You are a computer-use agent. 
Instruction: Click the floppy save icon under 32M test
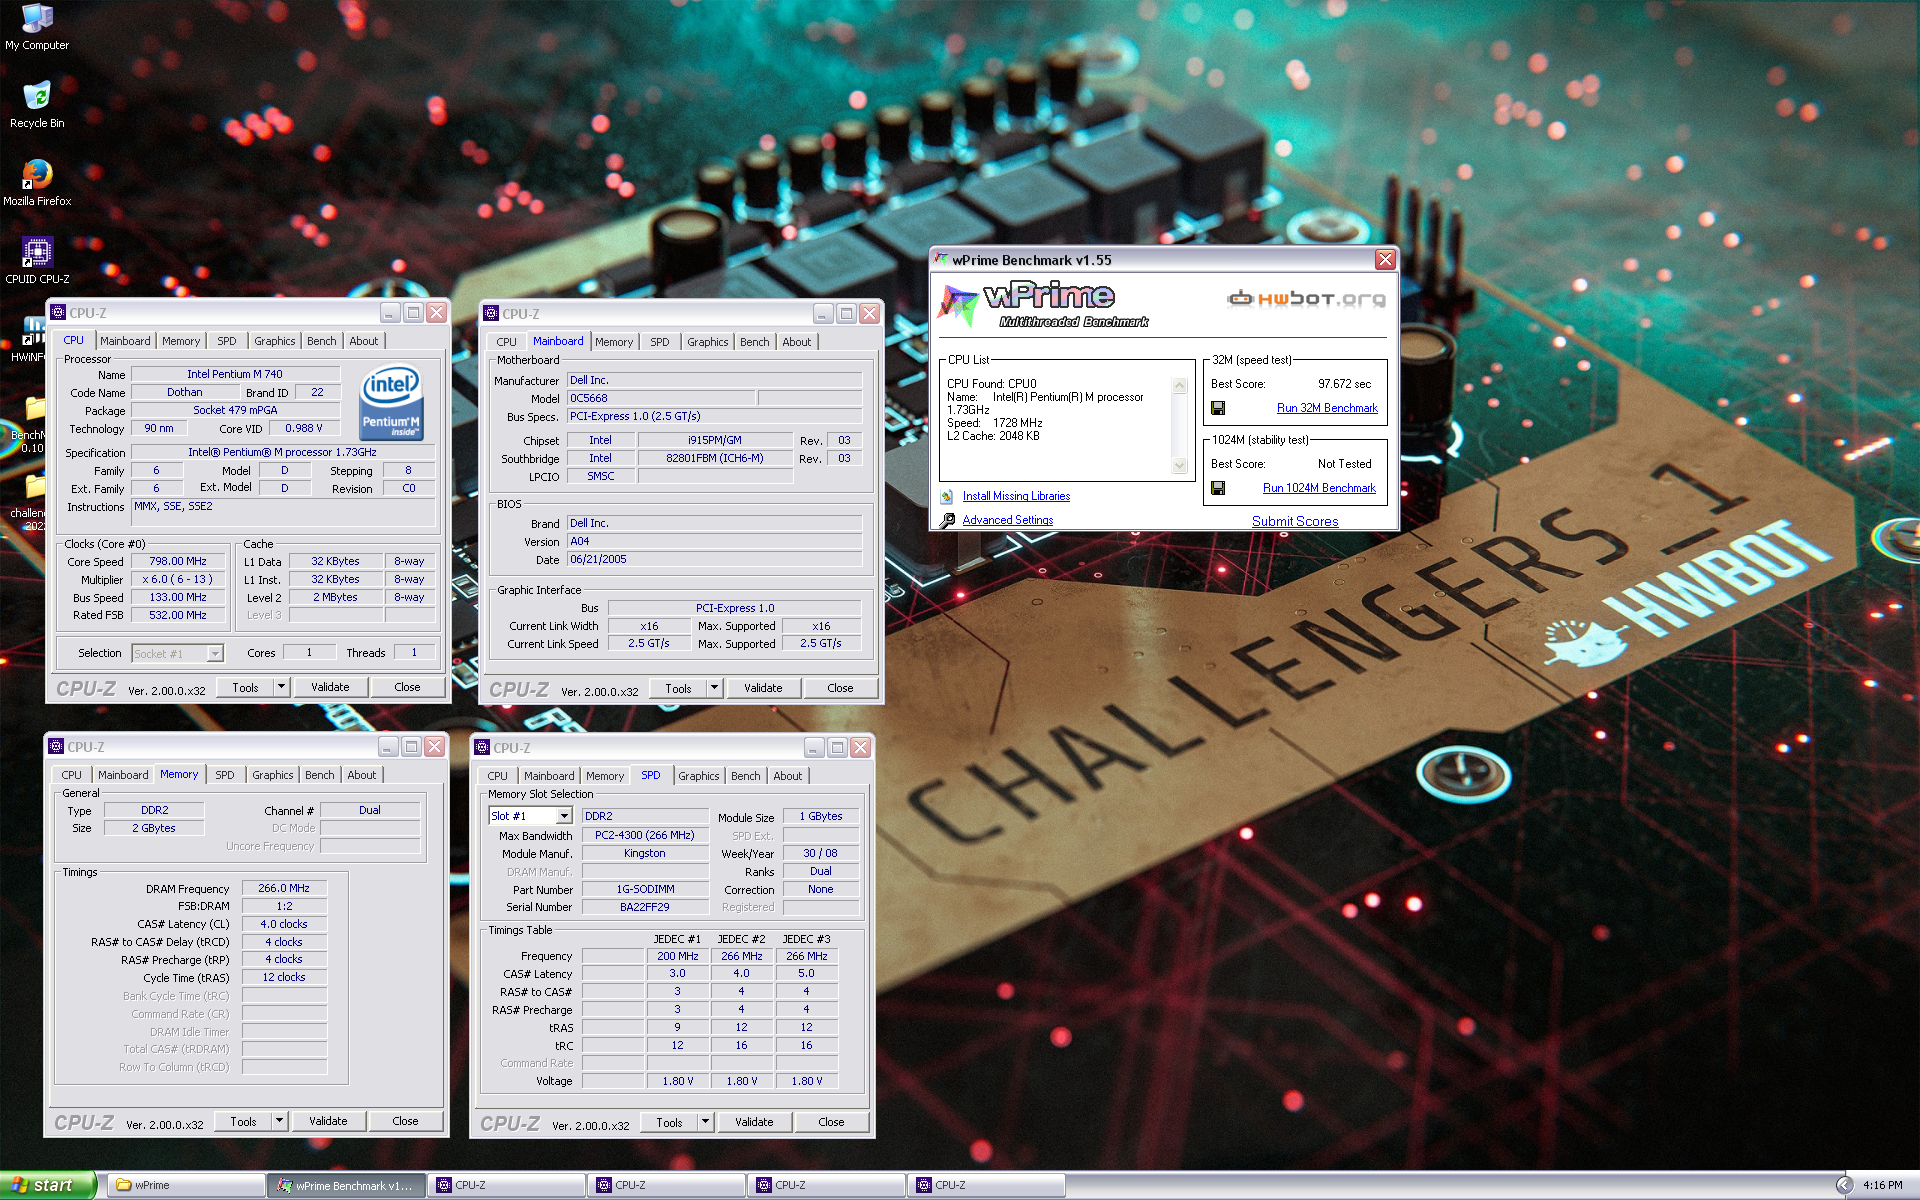(1218, 408)
